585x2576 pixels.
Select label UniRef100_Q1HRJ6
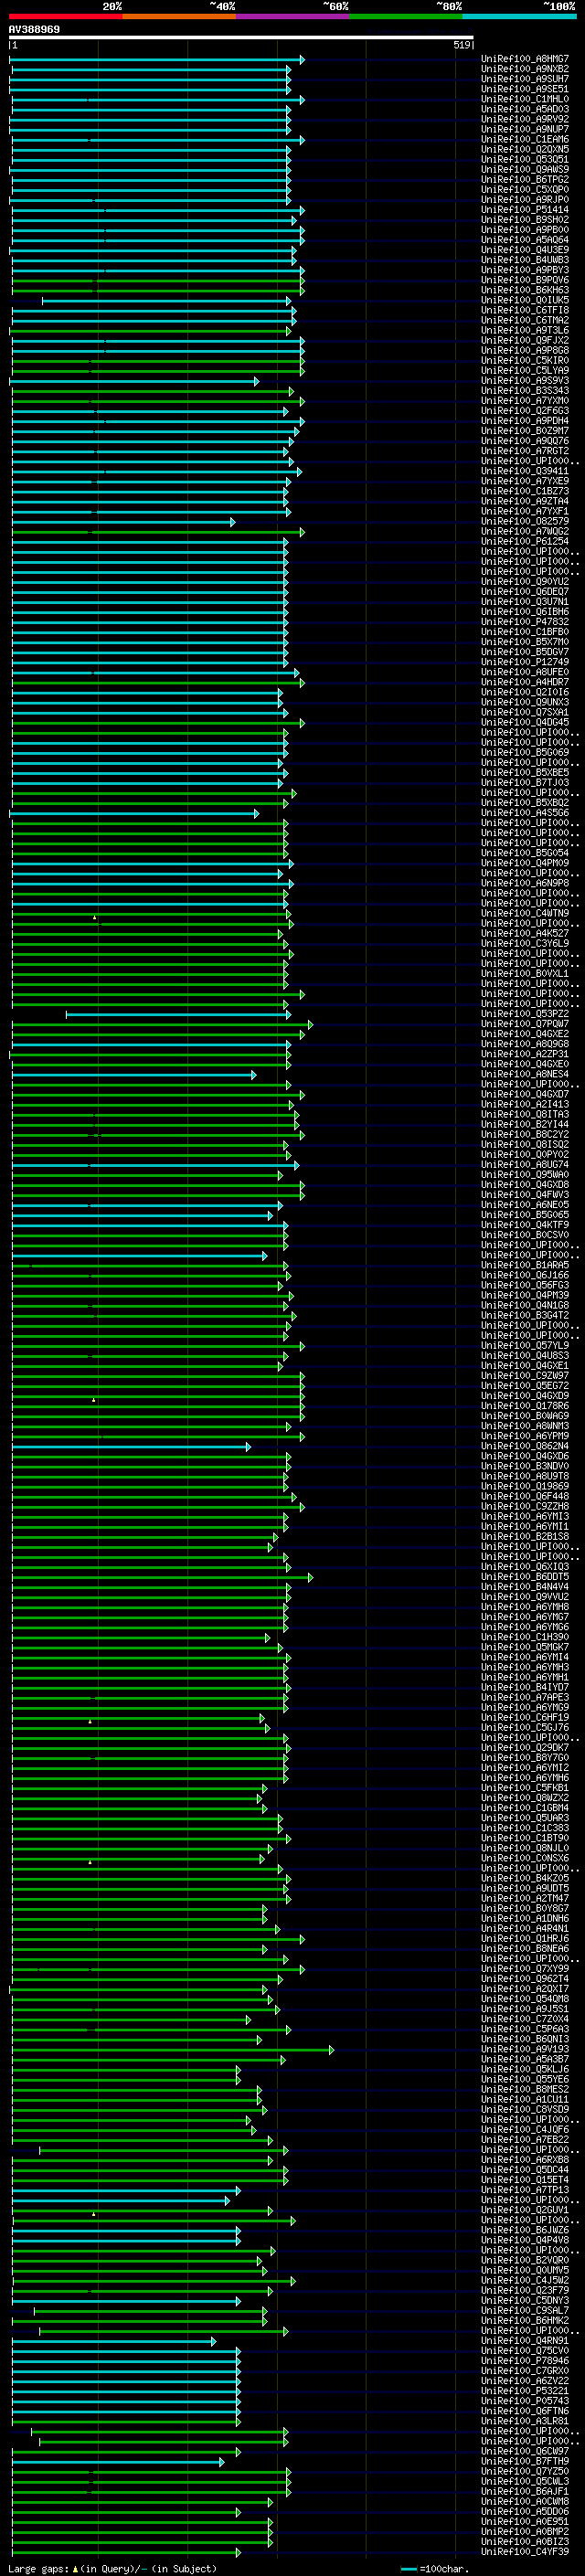pyautogui.click(x=524, y=1938)
